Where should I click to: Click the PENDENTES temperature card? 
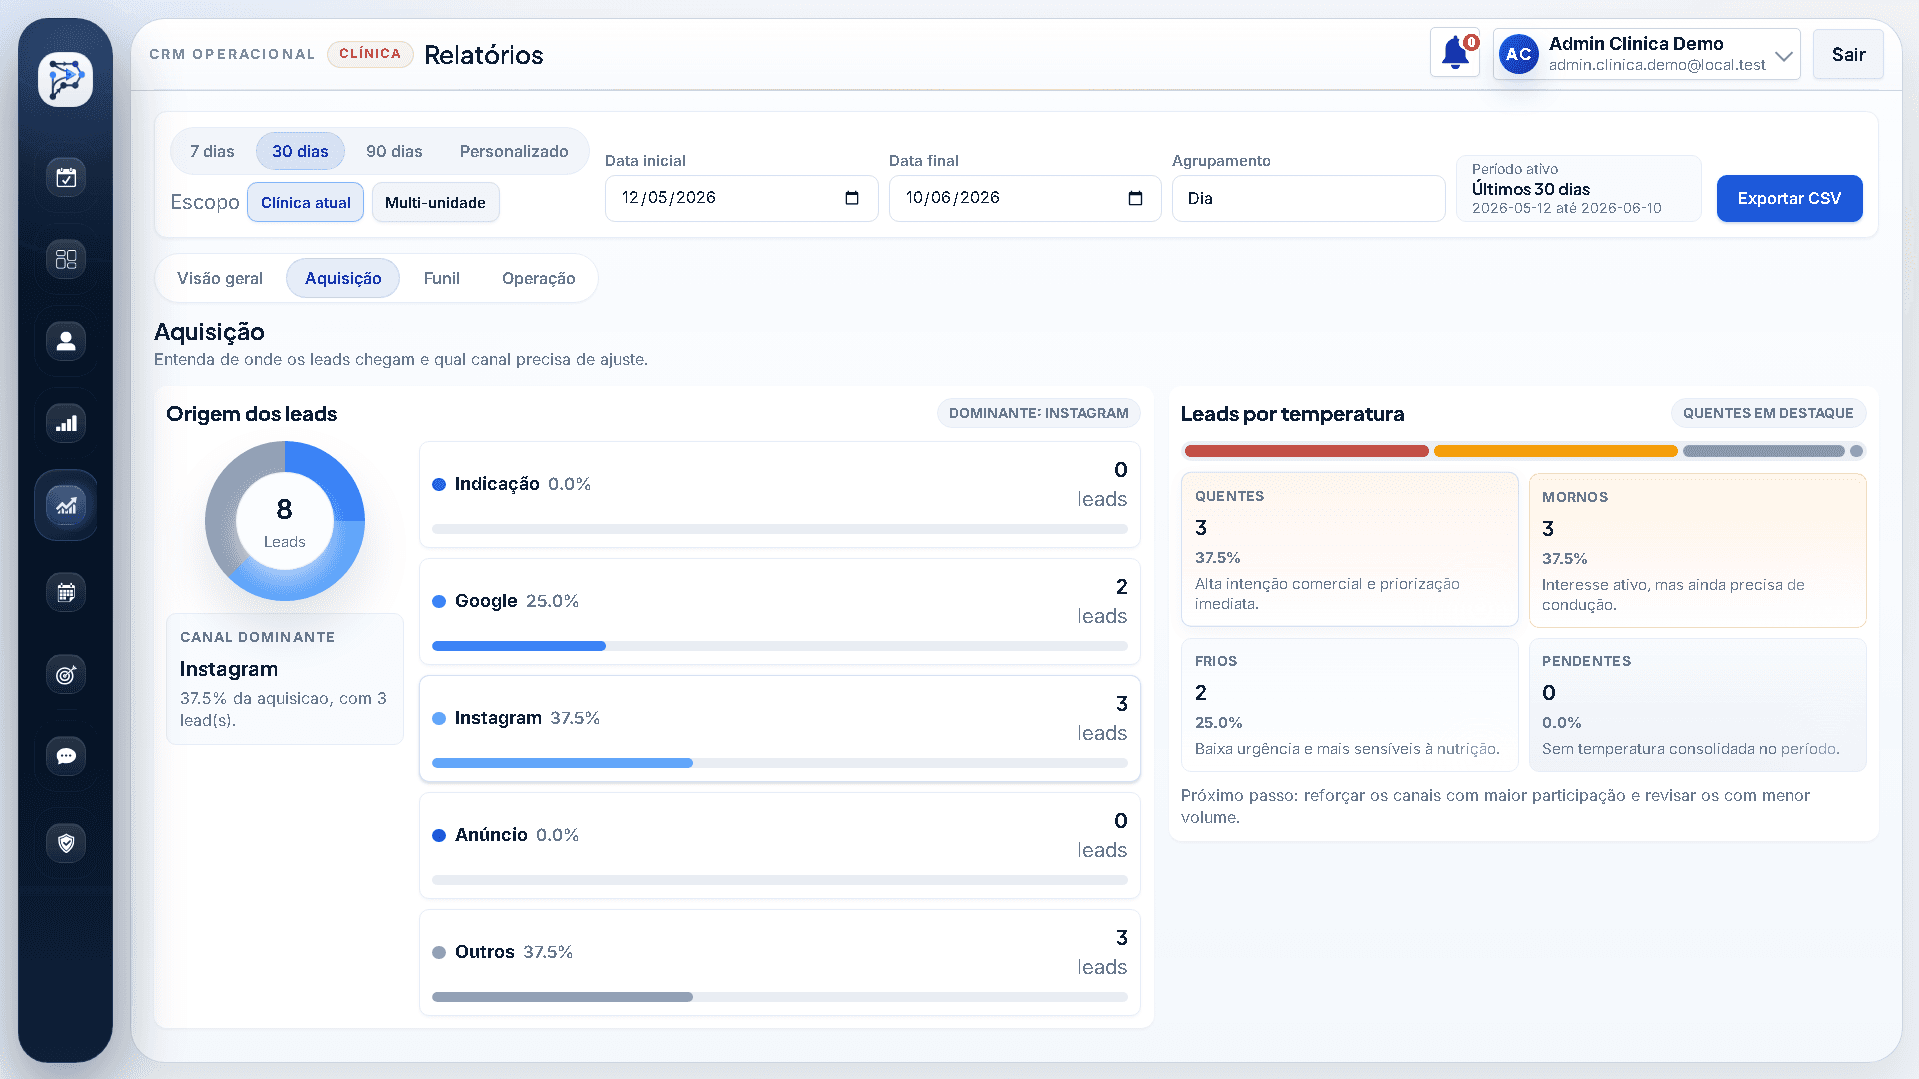(1697, 705)
